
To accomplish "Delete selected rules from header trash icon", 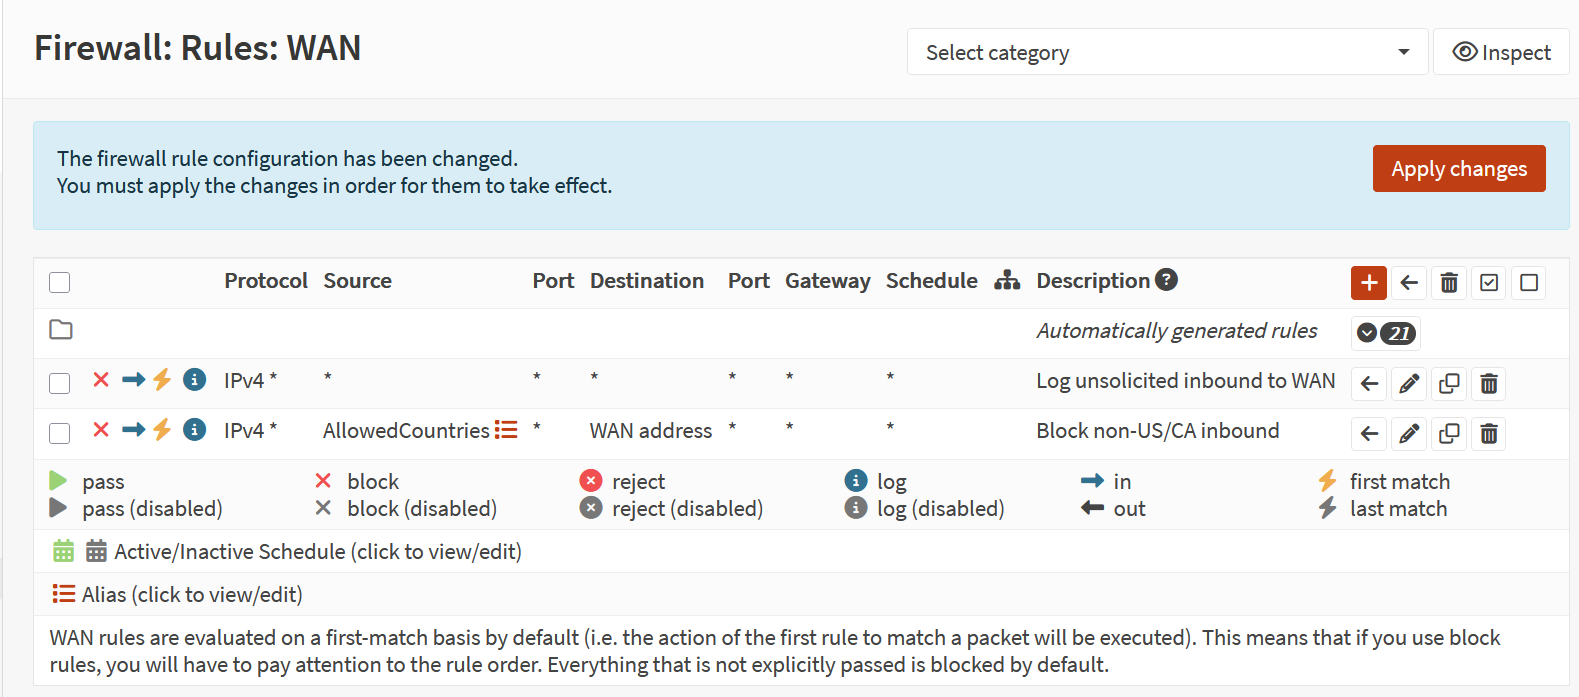I will tap(1449, 283).
